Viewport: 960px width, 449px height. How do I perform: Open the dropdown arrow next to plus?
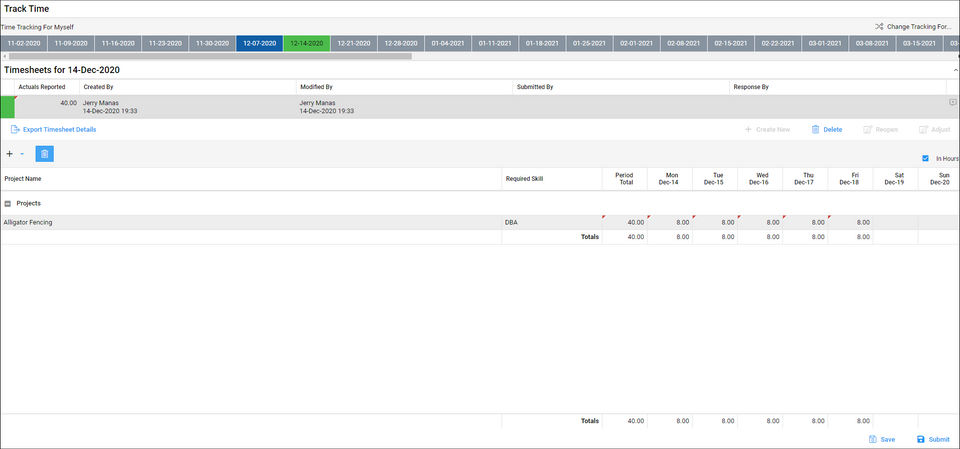point(22,154)
